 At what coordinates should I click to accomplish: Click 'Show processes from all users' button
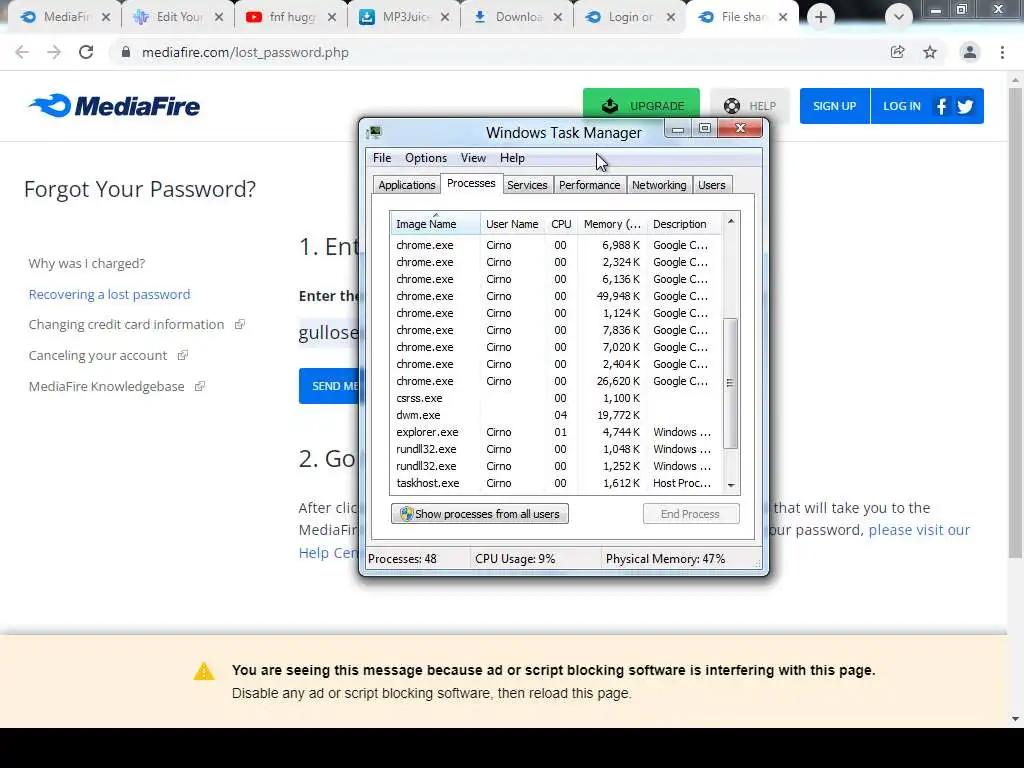coord(480,514)
